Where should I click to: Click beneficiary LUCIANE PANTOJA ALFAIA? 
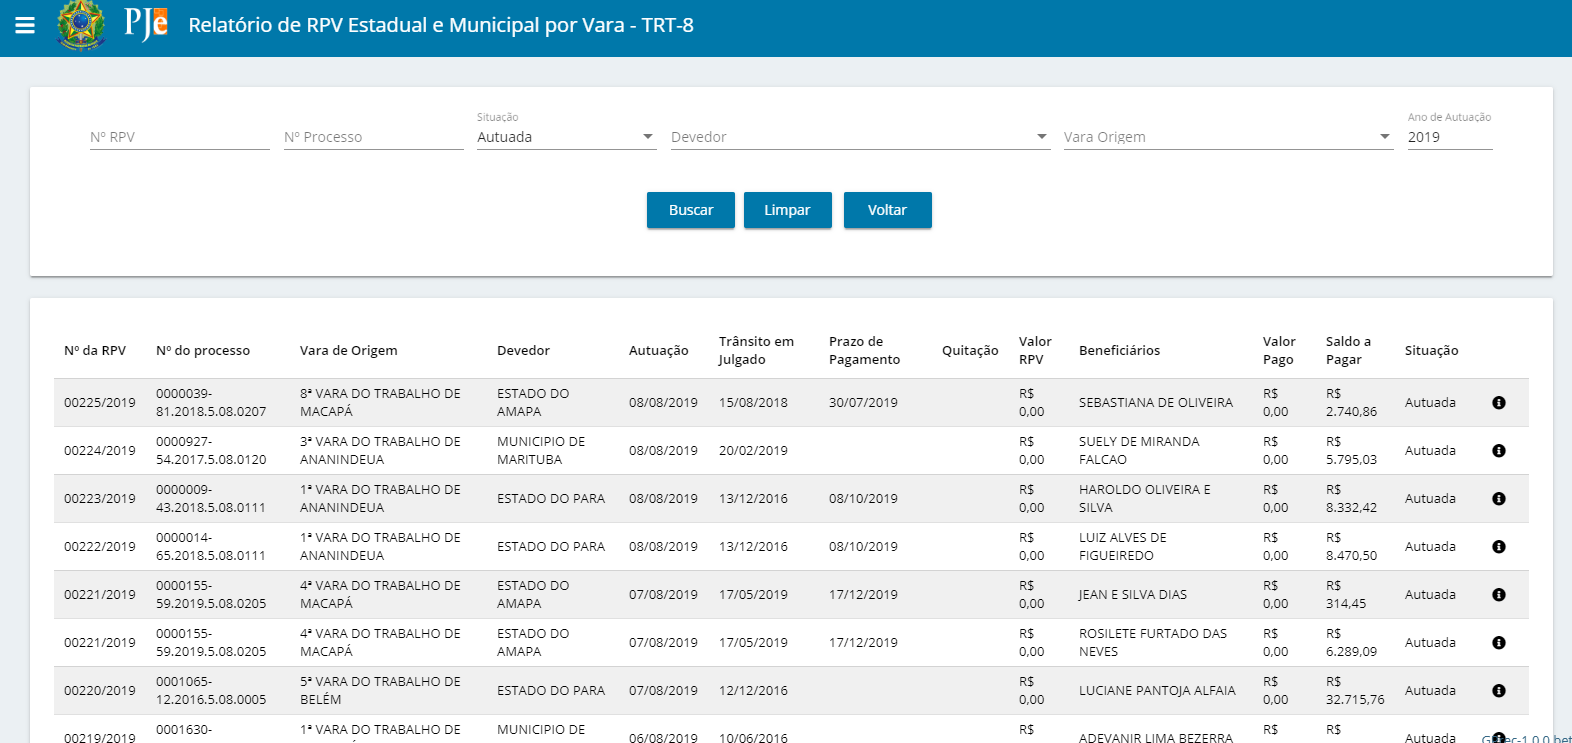coord(1157,691)
